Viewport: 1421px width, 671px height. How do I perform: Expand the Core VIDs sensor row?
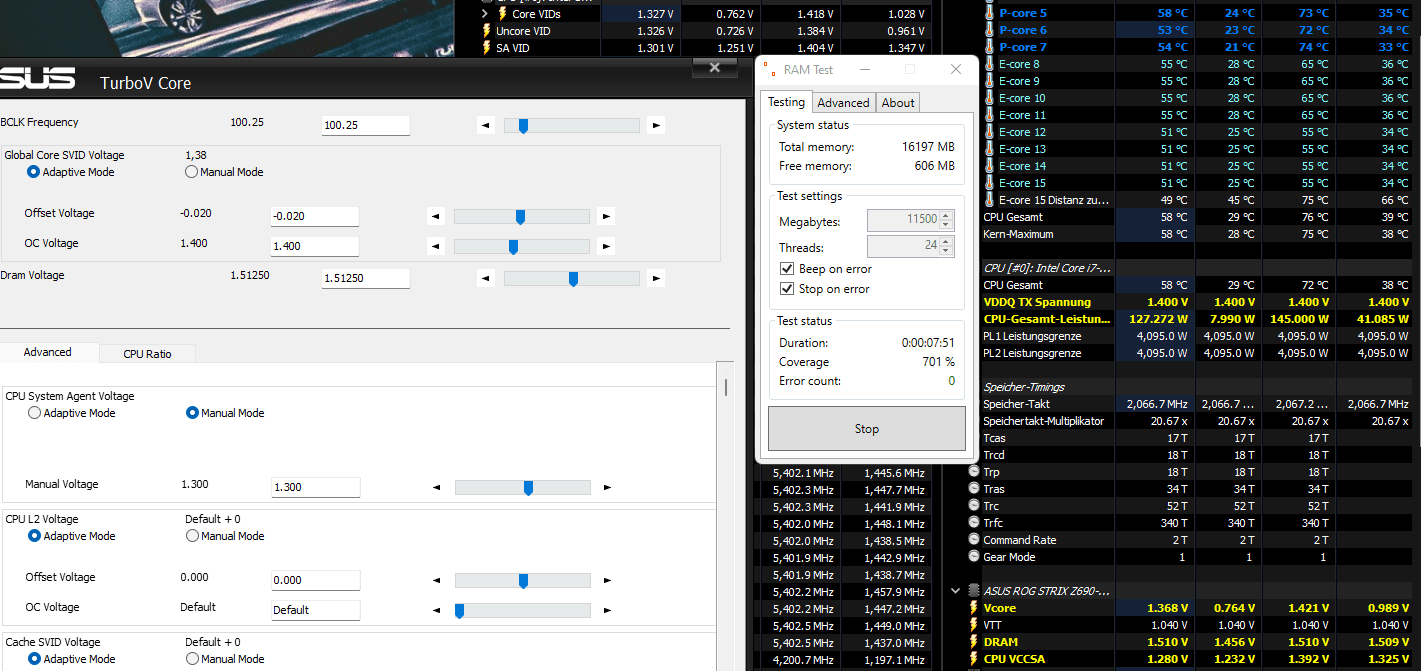pos(486,14)
